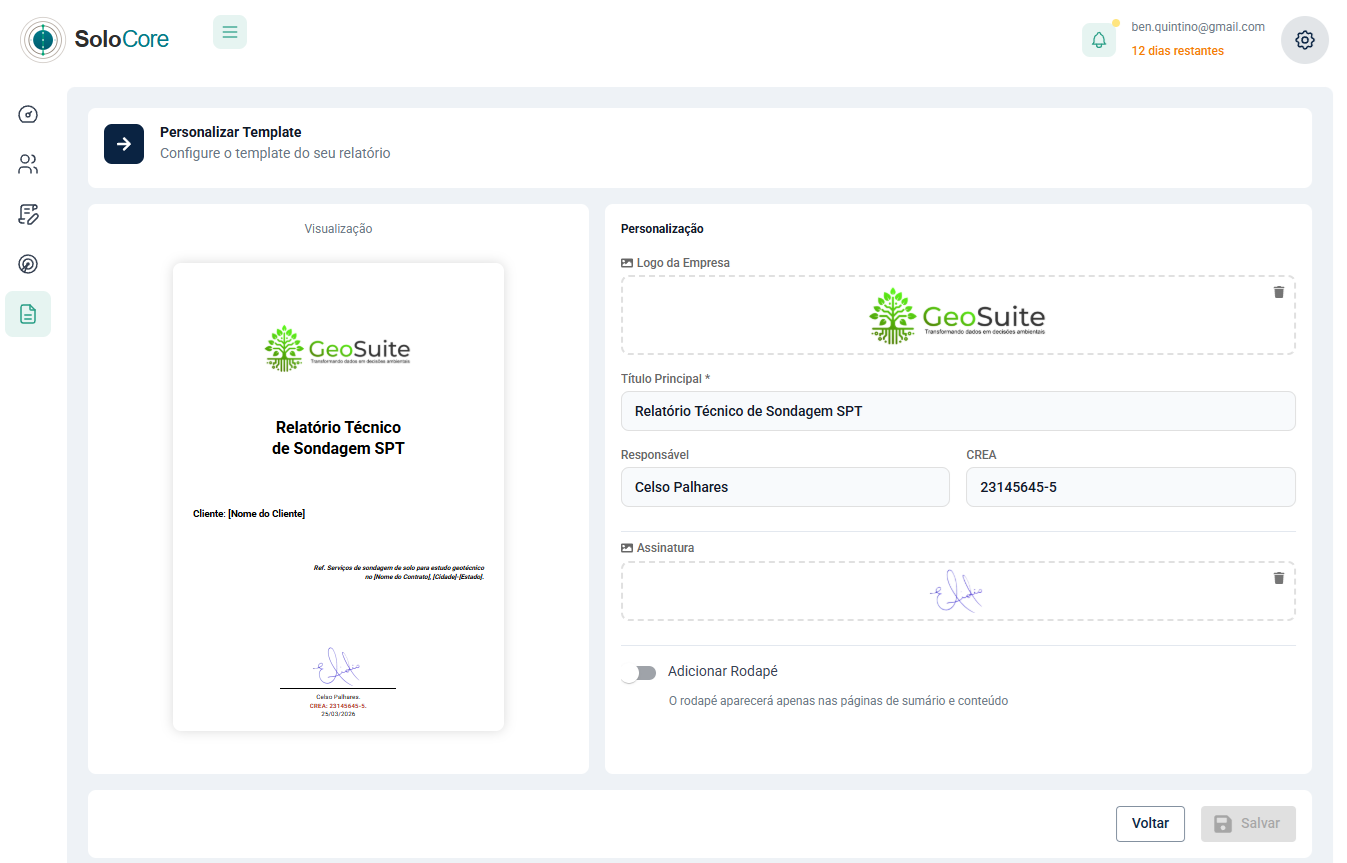Click the Logo da Empresa label

pos(683,263)
